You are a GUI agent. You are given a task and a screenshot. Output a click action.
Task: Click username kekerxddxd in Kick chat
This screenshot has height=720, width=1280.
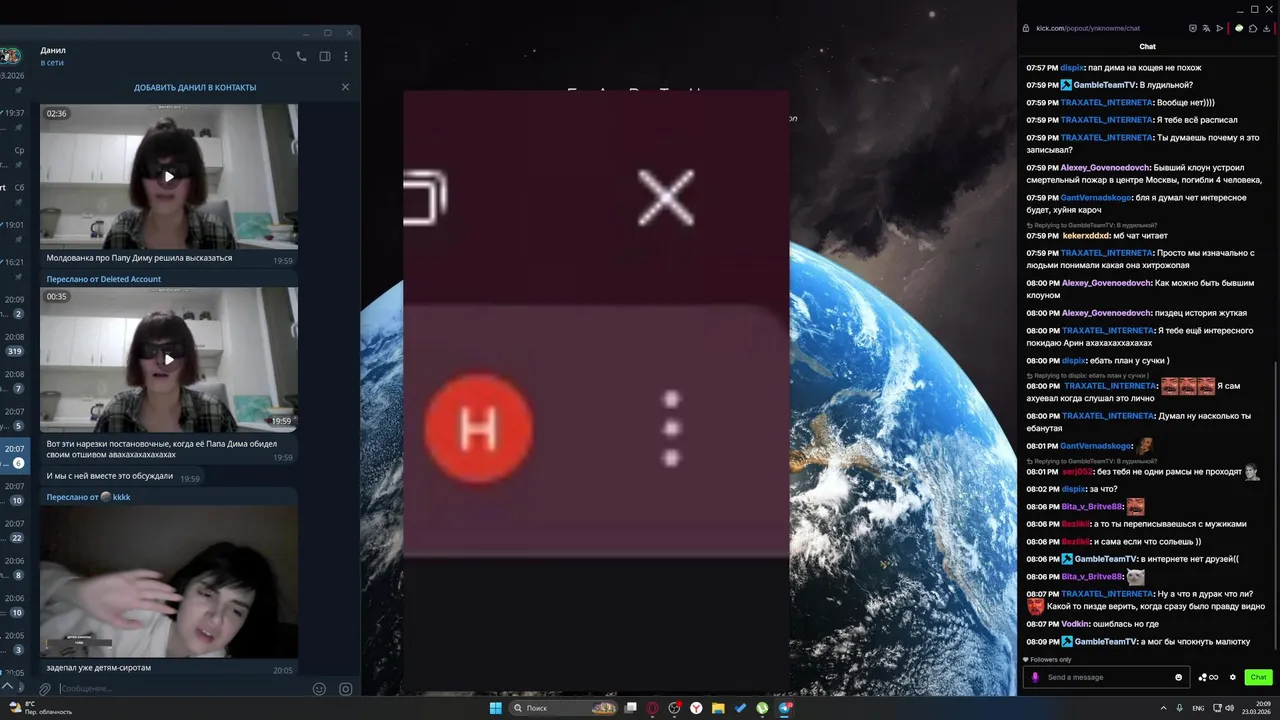tap(1086, 235)
